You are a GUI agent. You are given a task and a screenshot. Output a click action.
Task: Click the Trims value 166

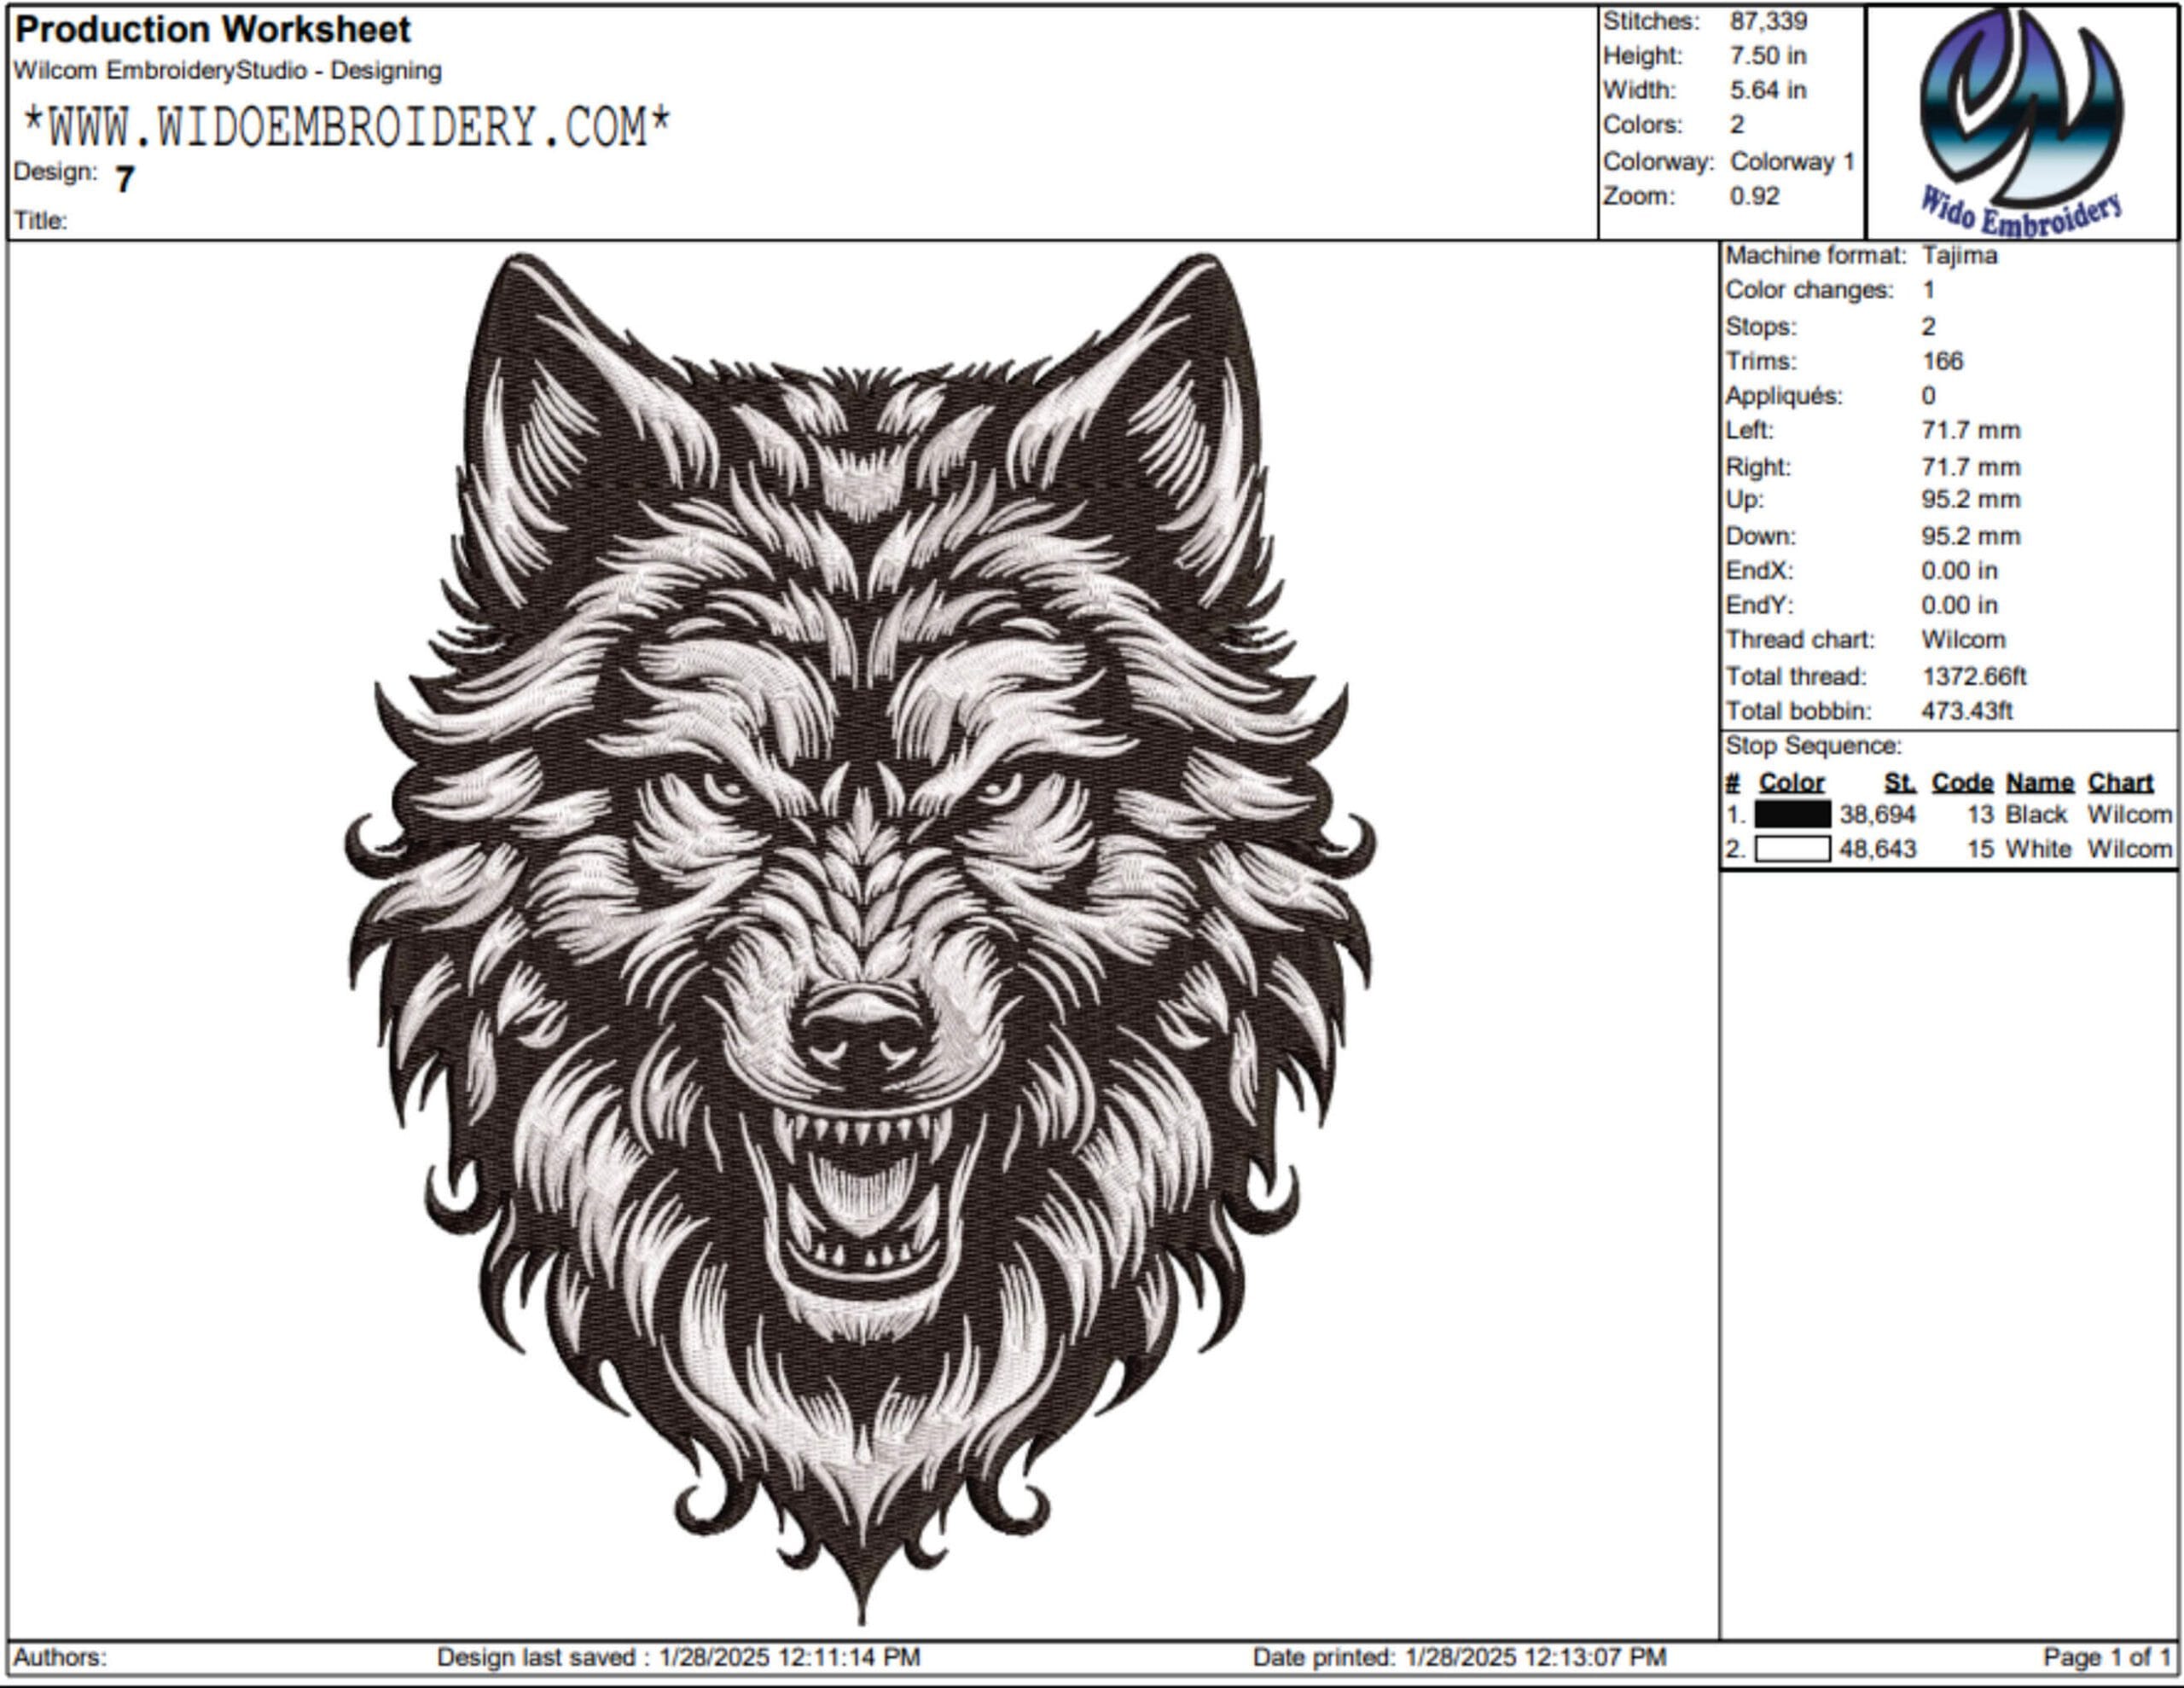pos(1943,361)
